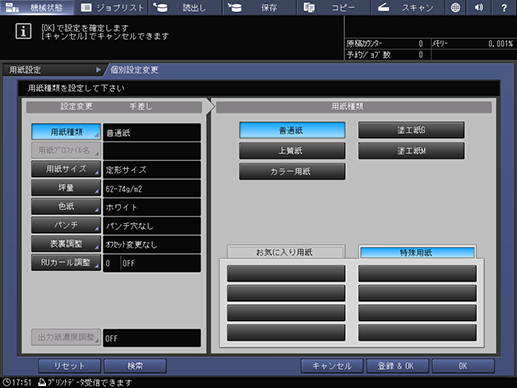Switch to the ジョブリスト tab
Image resolution: width=517 pixels, height=388 pixels.
(x=112, y=7)
